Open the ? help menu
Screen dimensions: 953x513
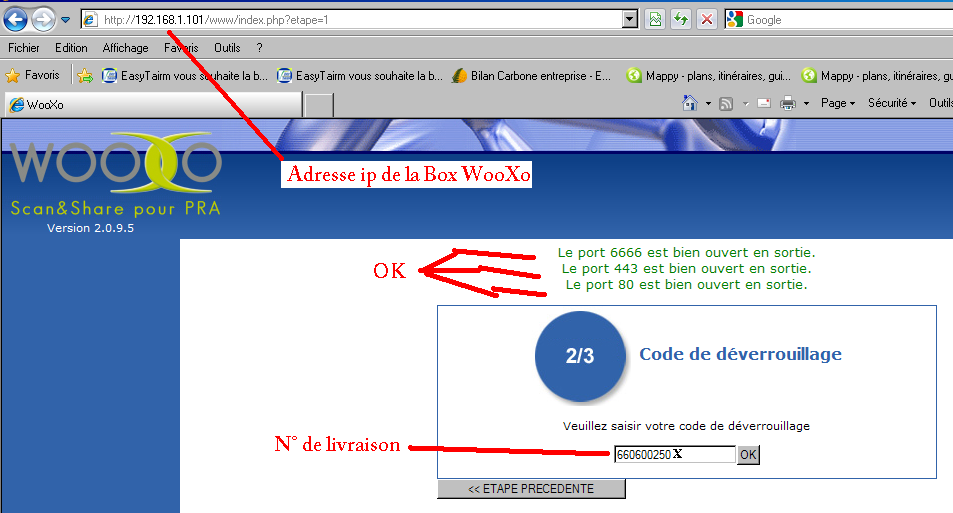click(260, 47)
